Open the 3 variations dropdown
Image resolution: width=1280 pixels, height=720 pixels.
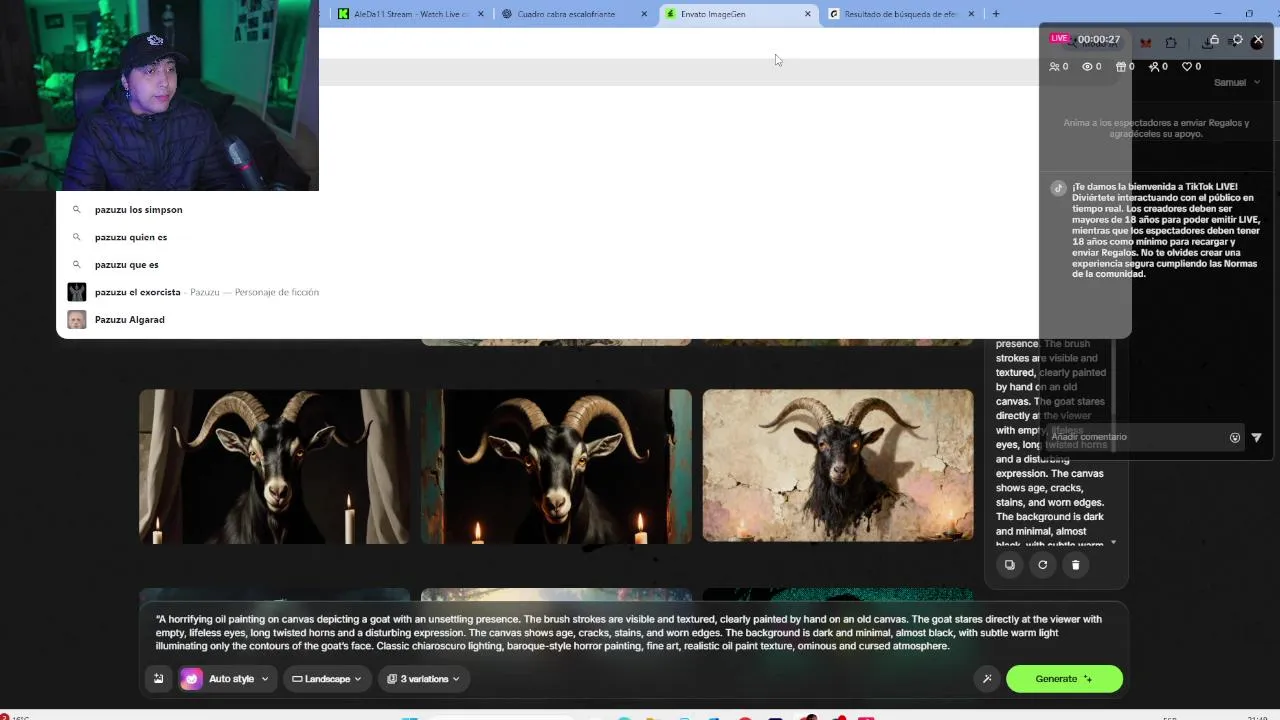(x=423, y=679)
